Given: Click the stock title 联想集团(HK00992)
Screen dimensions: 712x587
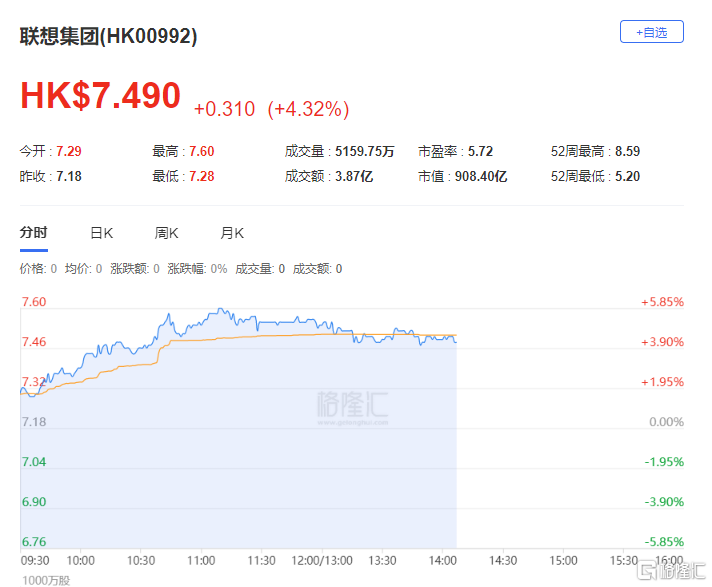Looking at the screenshot, I should coord(109,36).
